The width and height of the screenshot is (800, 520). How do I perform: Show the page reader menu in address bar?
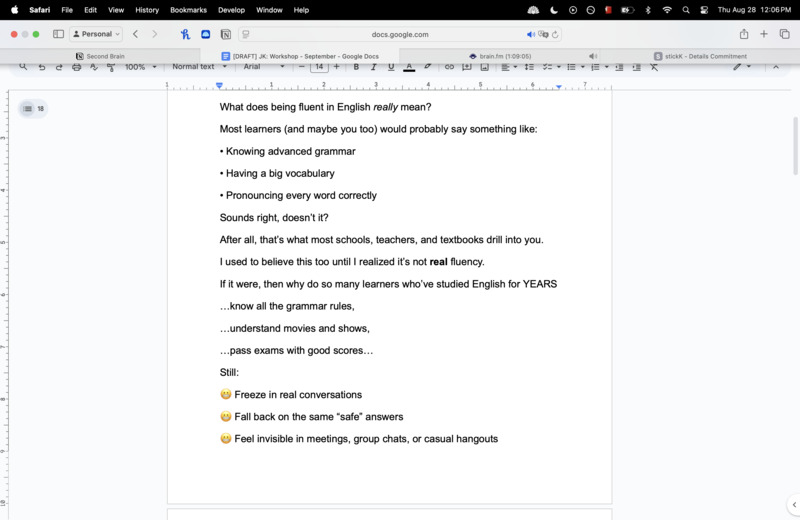click(x=246, y=34)
